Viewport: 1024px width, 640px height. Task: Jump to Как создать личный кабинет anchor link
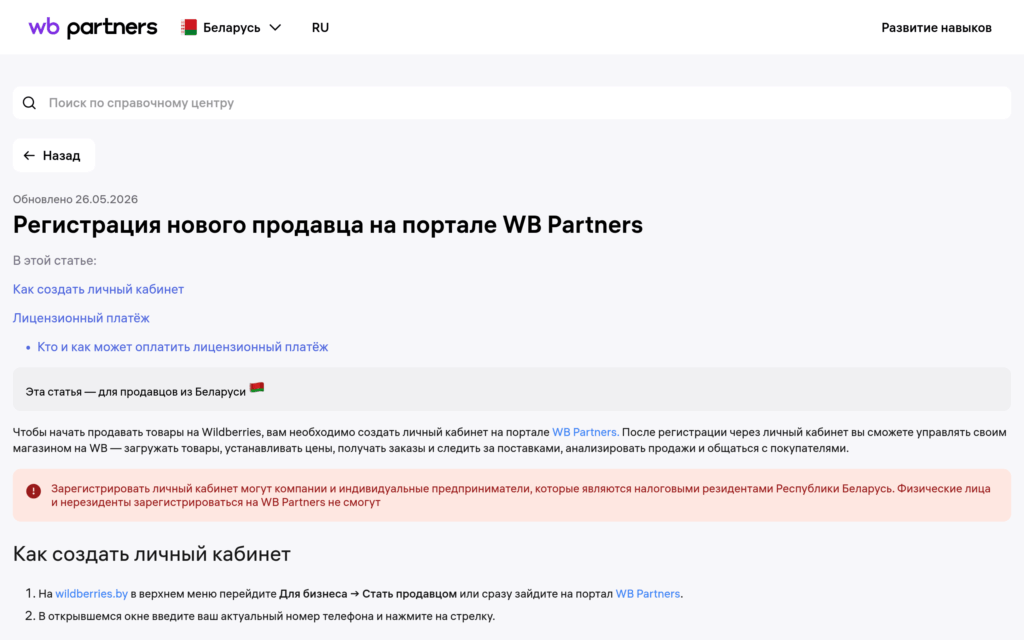[x=98, y=289]
